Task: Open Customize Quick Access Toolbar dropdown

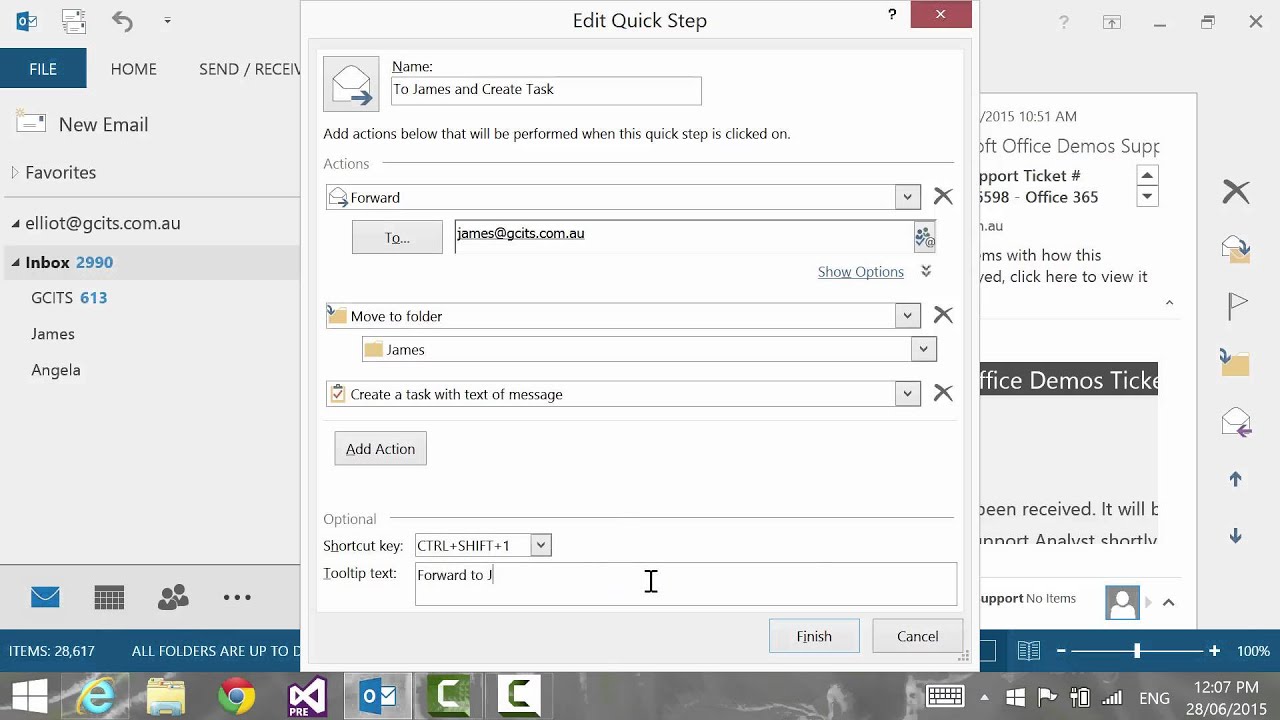Action: click(167, 20)
